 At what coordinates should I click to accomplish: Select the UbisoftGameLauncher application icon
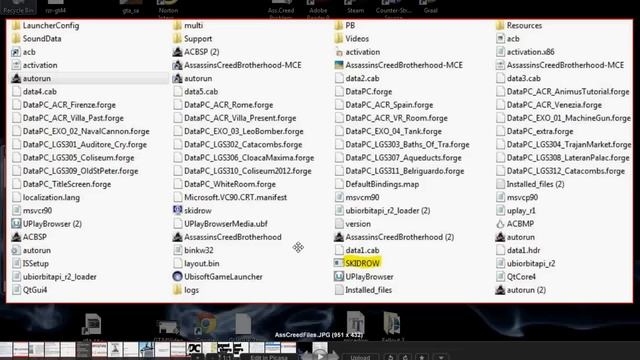pyautogui.click(x=177, y=277)
